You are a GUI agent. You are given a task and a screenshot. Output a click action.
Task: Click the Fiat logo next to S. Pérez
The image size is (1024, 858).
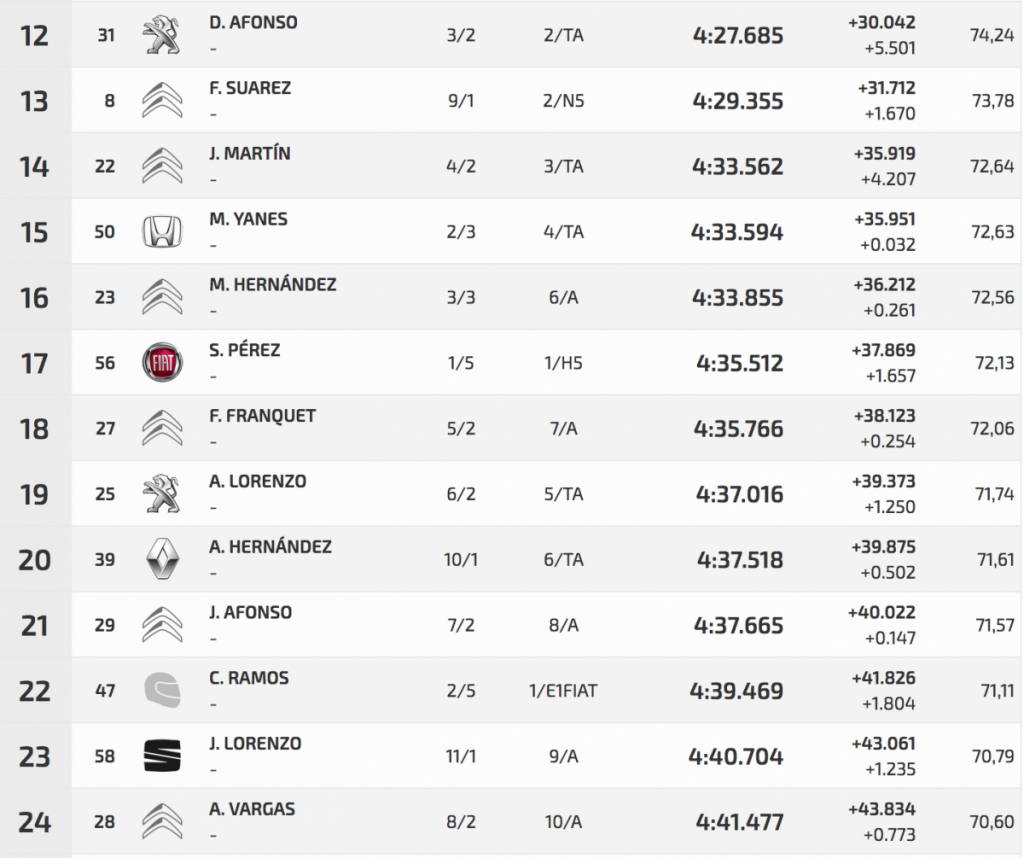[160, 363]
